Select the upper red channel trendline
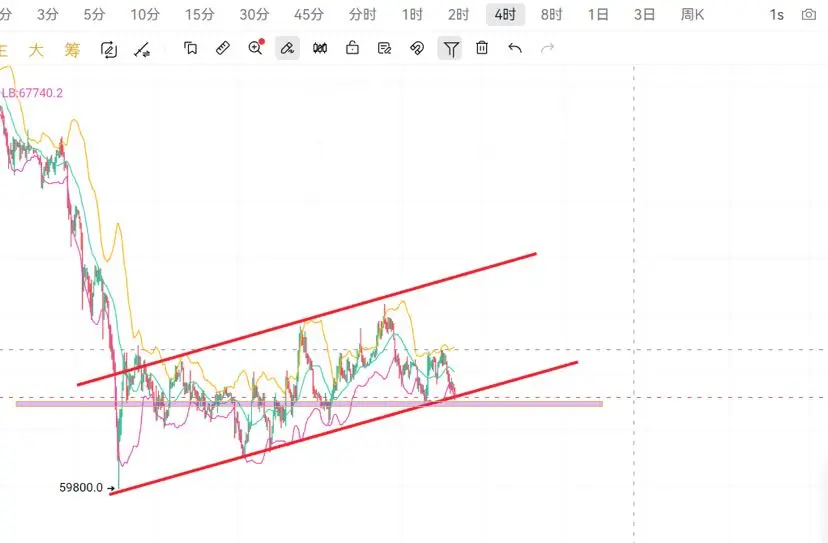 pos(306,320)
